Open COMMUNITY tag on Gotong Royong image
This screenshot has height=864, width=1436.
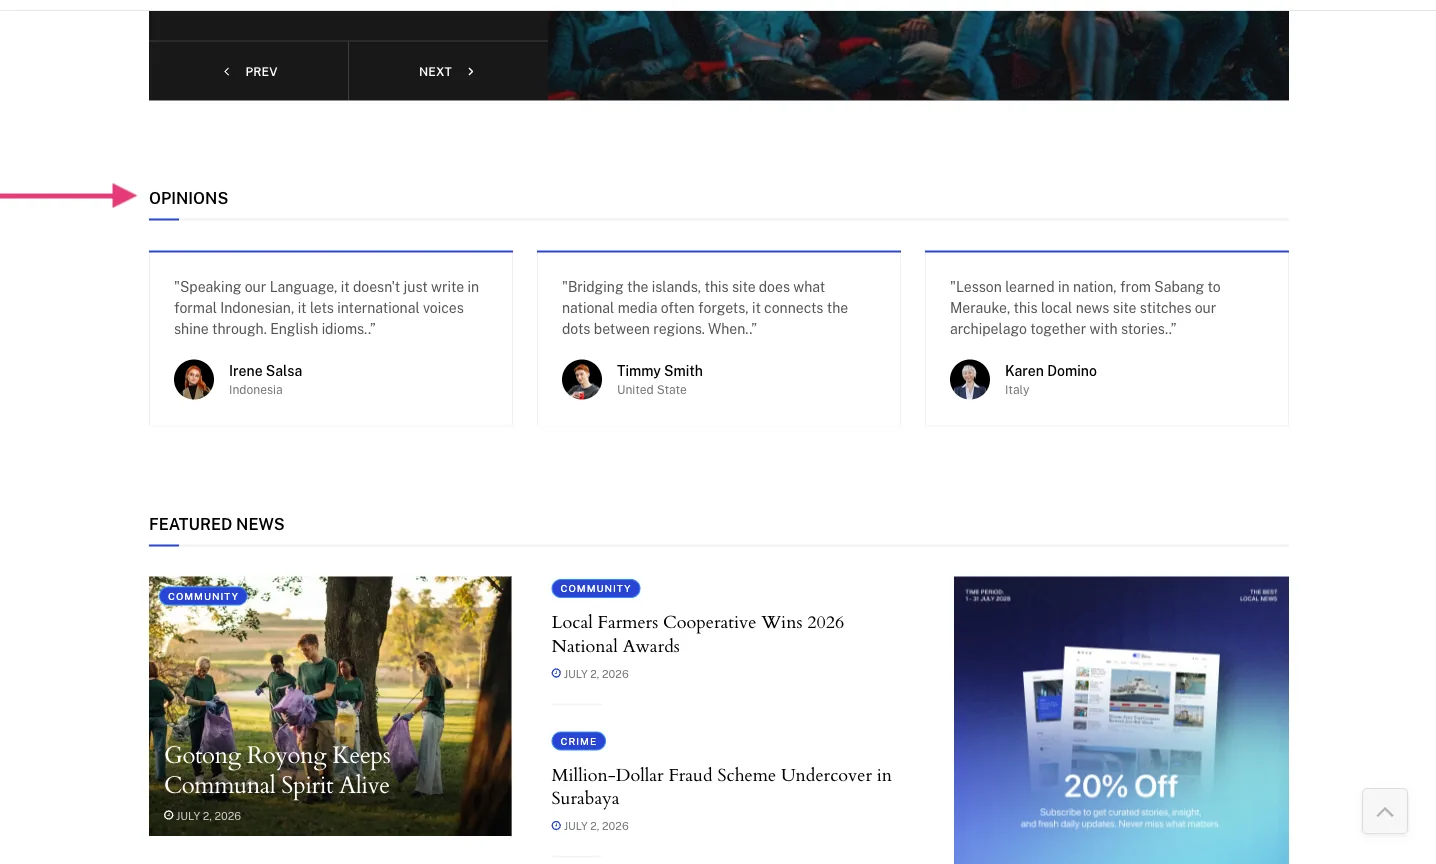pyautogui.click(x=203, y=596)
